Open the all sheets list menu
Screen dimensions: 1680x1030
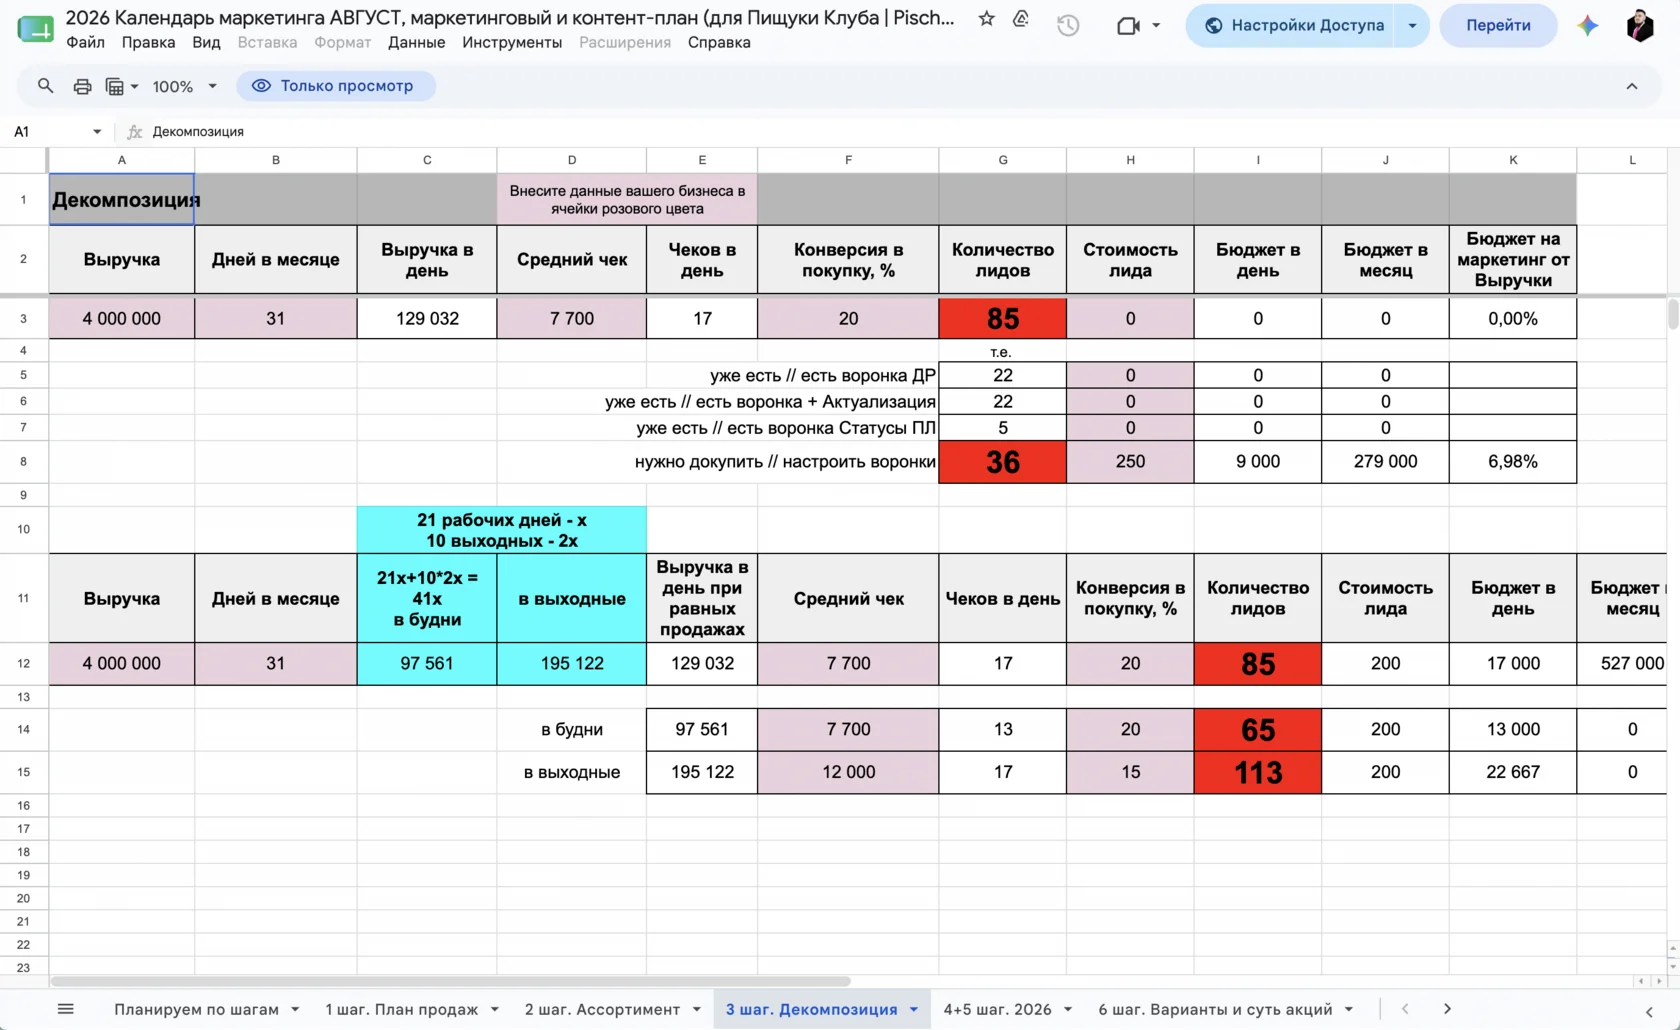(x=66, y=1009)
